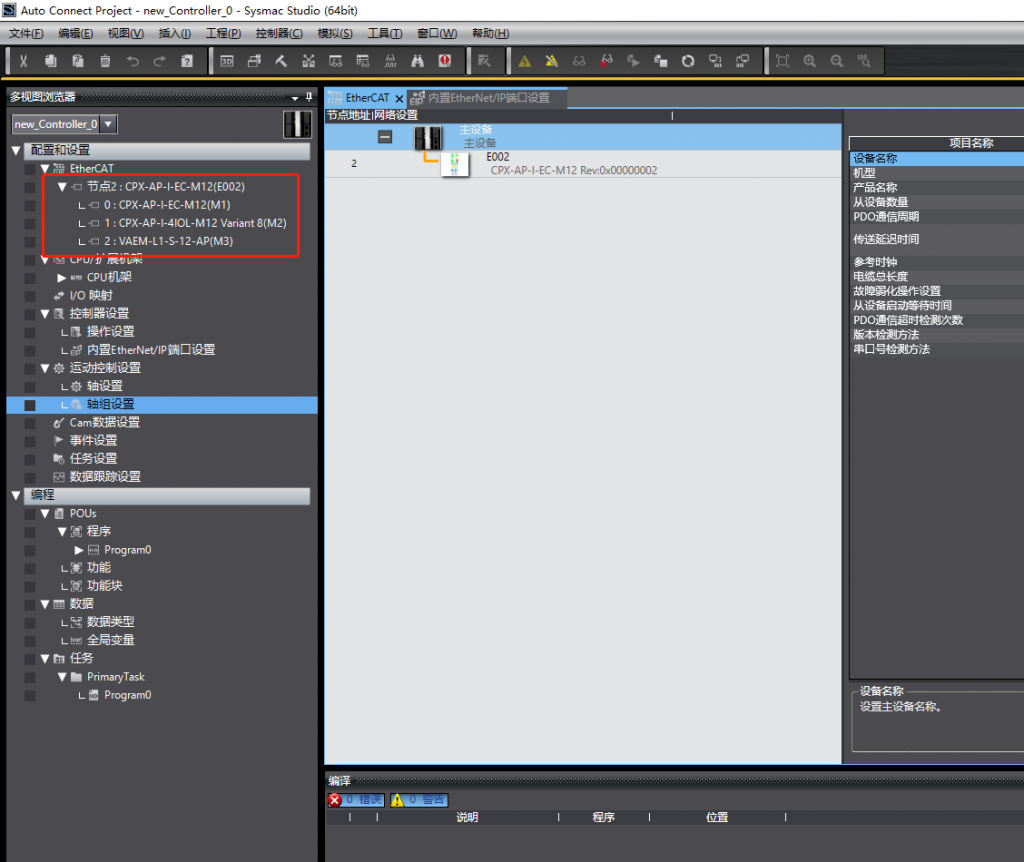This screenshot has height=862, width=1024.
Task: Open the binoculars search icon
Action: 417,61
